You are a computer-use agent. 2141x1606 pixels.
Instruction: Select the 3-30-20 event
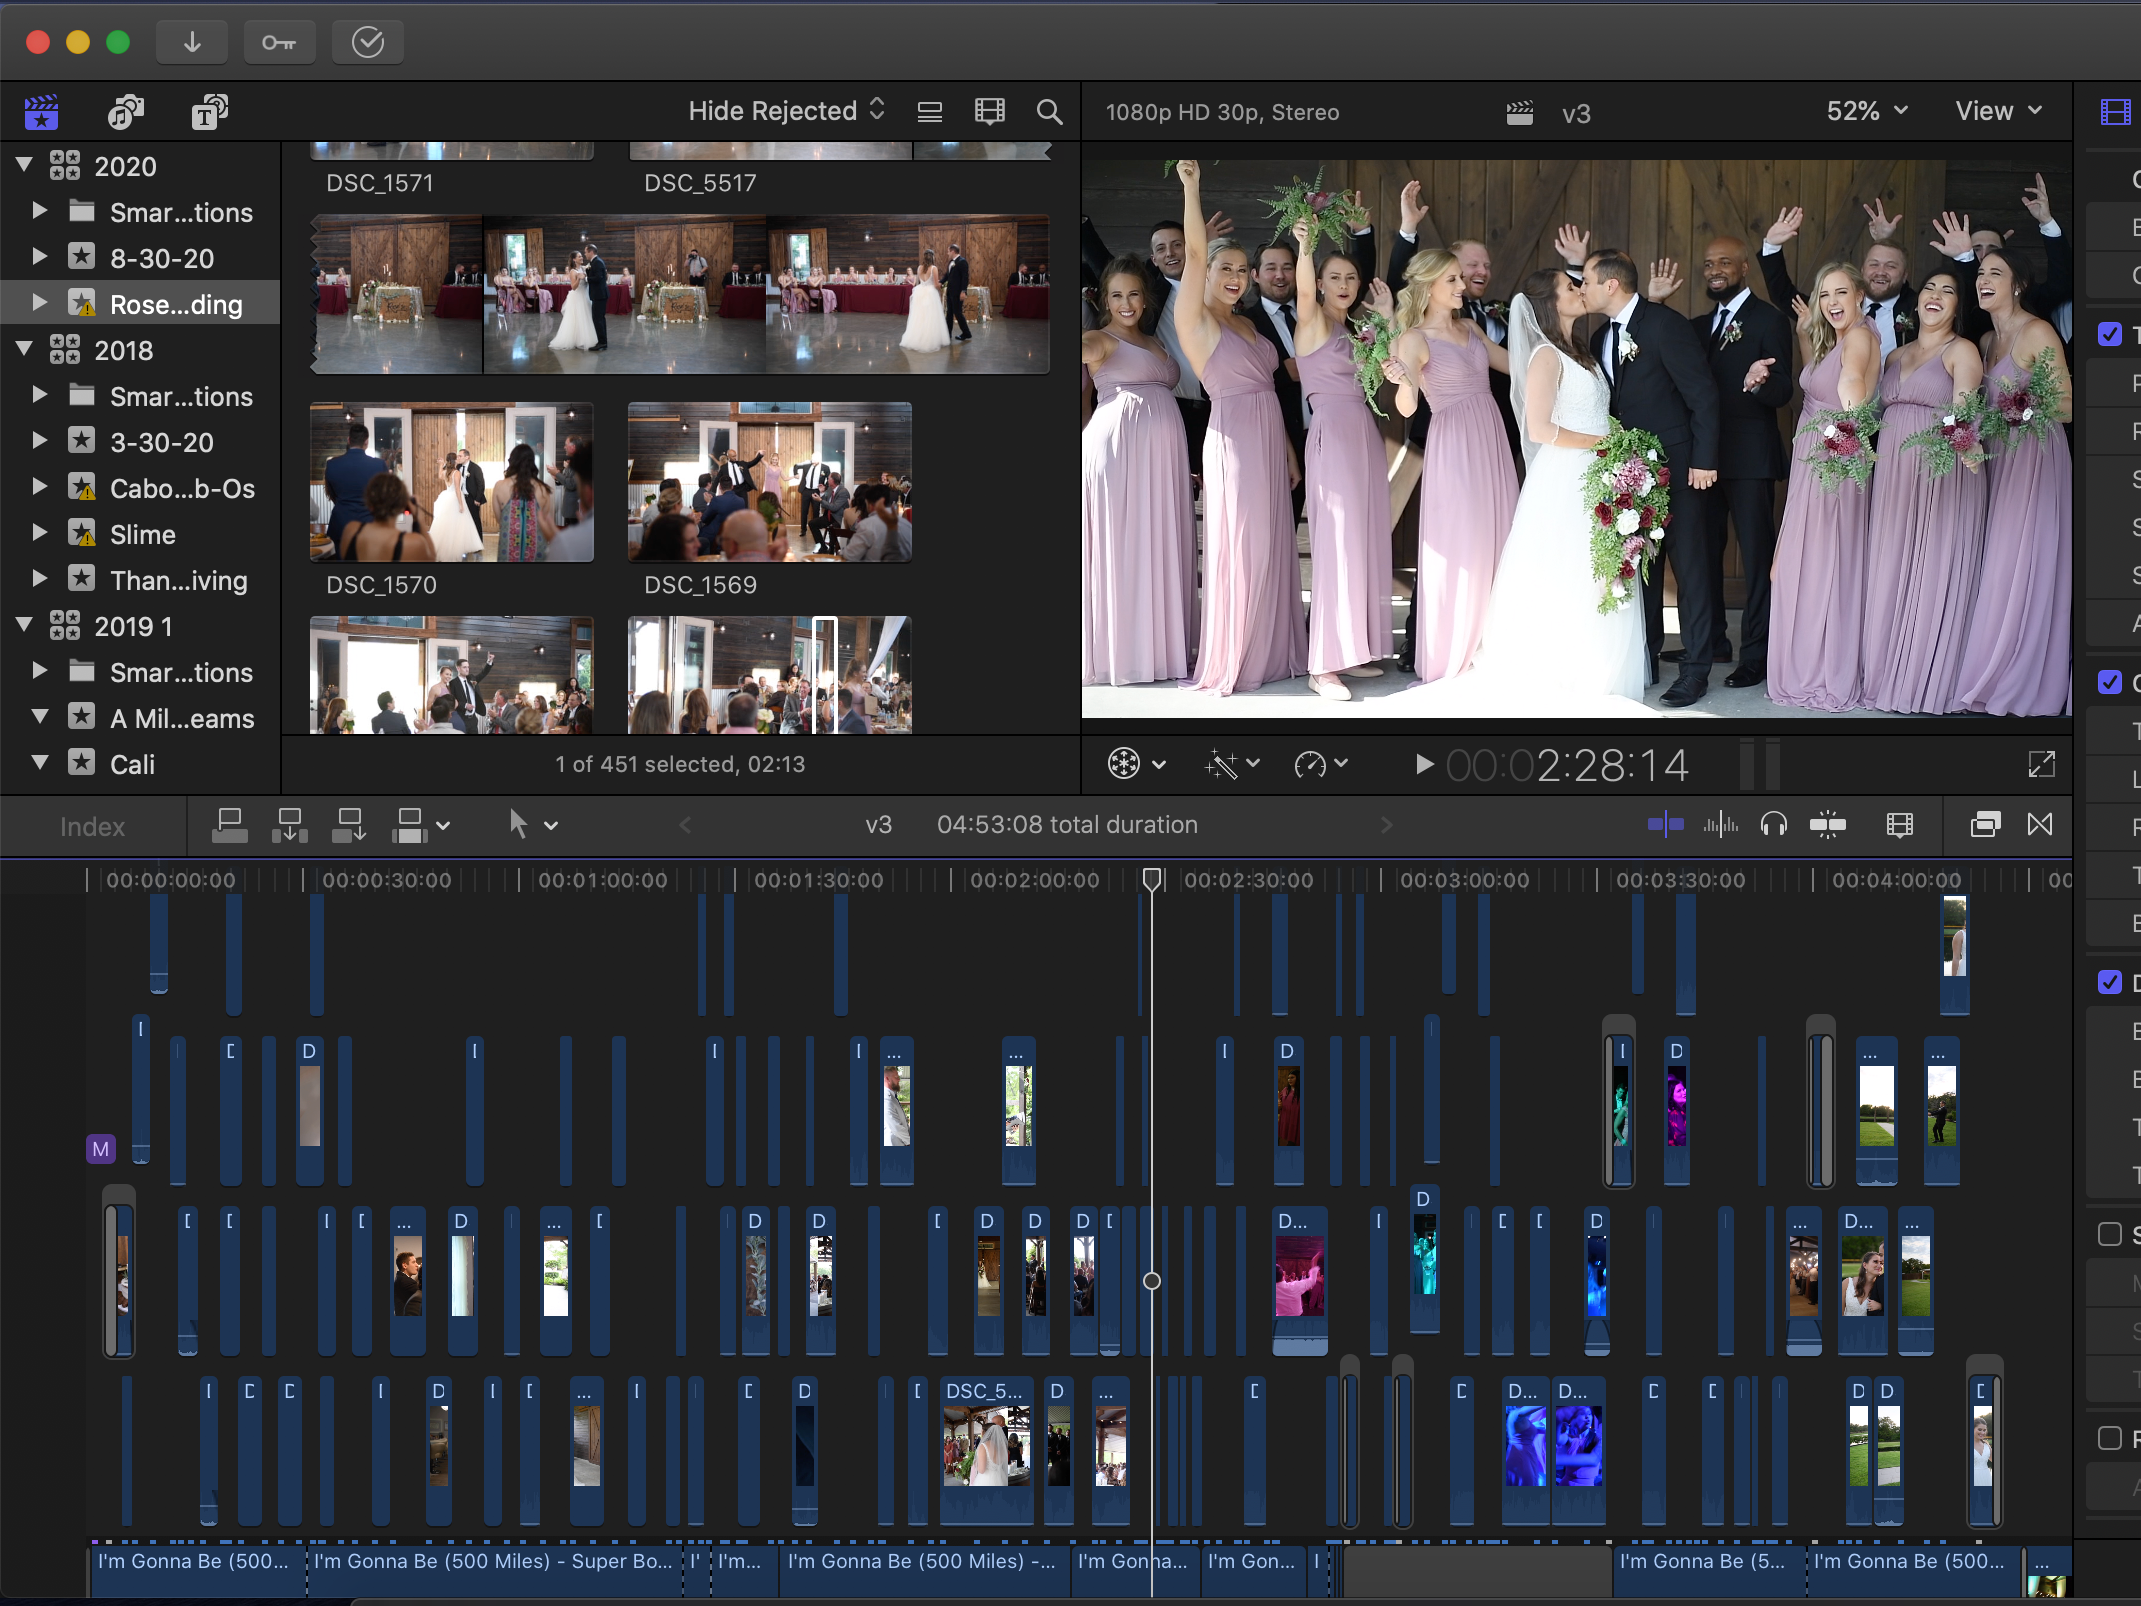pos(162,442)
